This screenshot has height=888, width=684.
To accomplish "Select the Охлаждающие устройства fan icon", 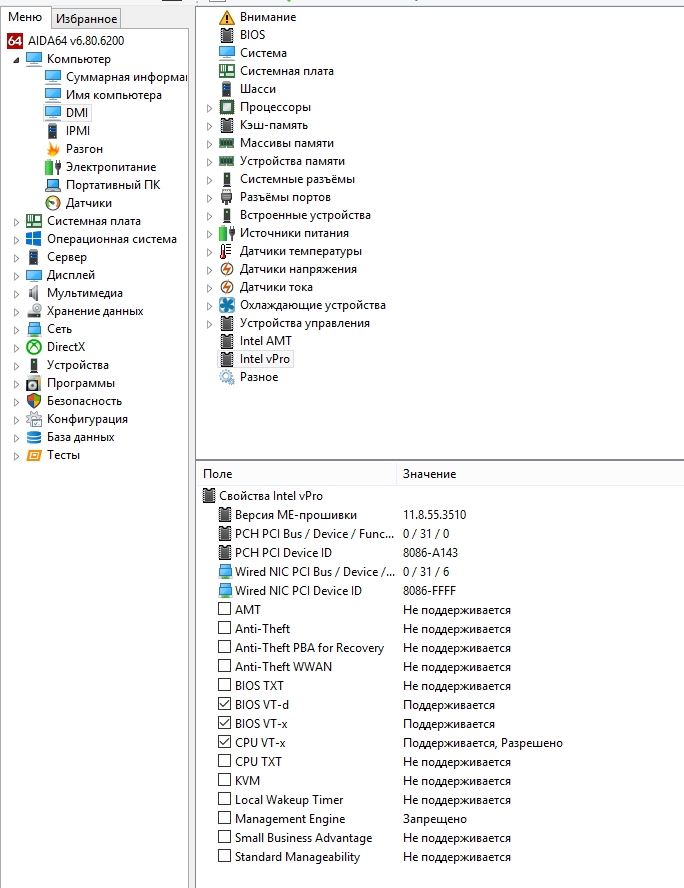I will [x=226, y=305].
